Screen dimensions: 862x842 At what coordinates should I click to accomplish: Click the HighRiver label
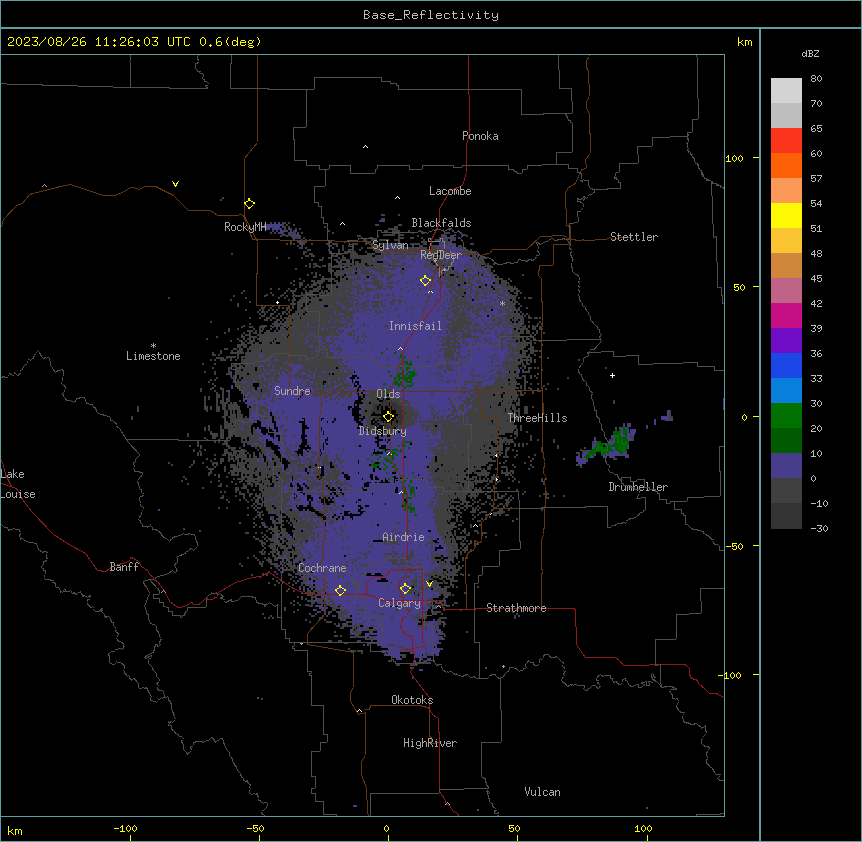tap(430, 743)
